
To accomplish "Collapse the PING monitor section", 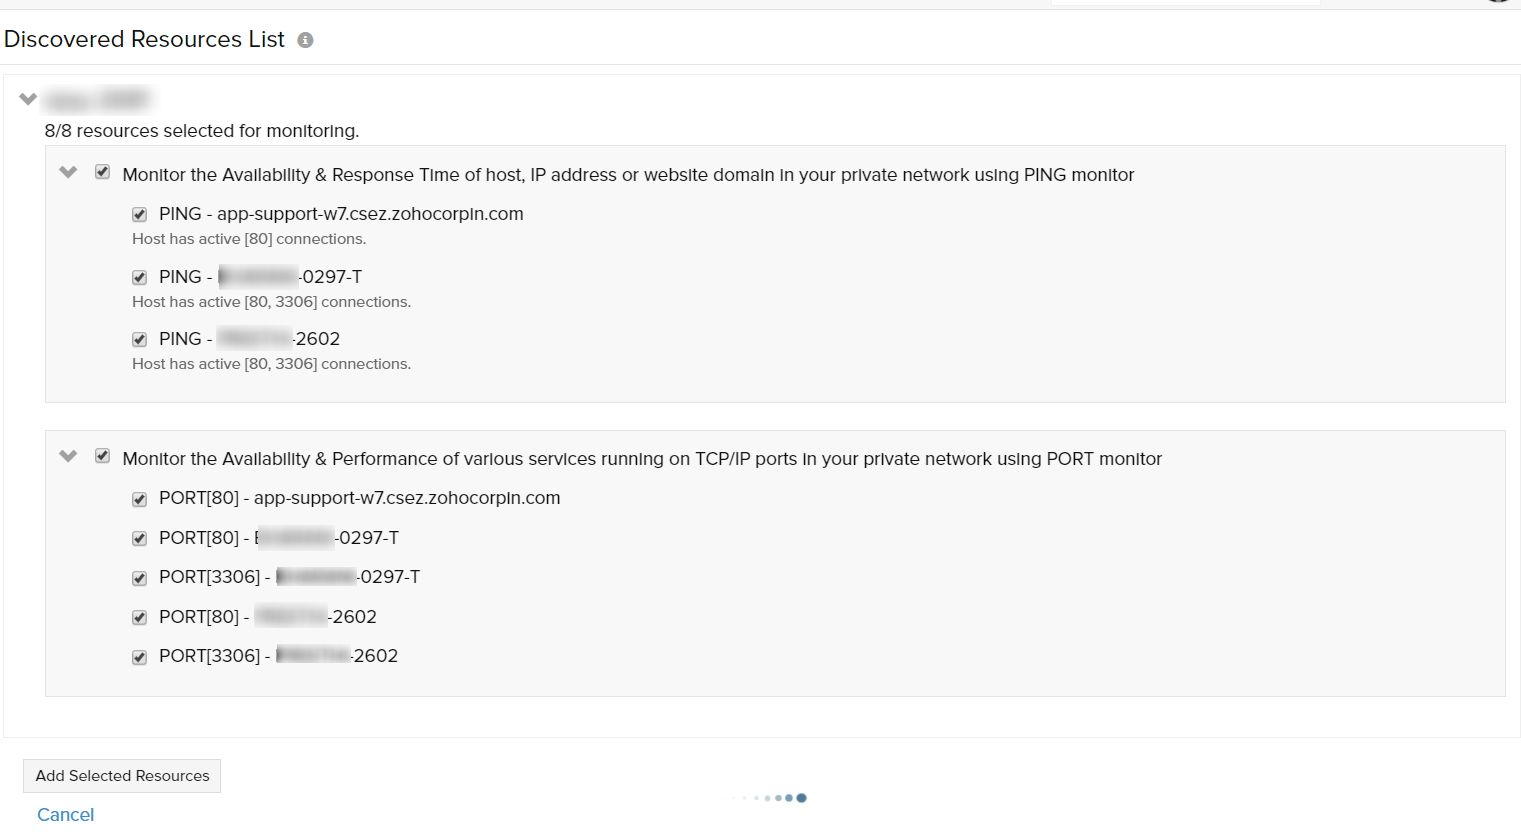I will pos(68,172).
